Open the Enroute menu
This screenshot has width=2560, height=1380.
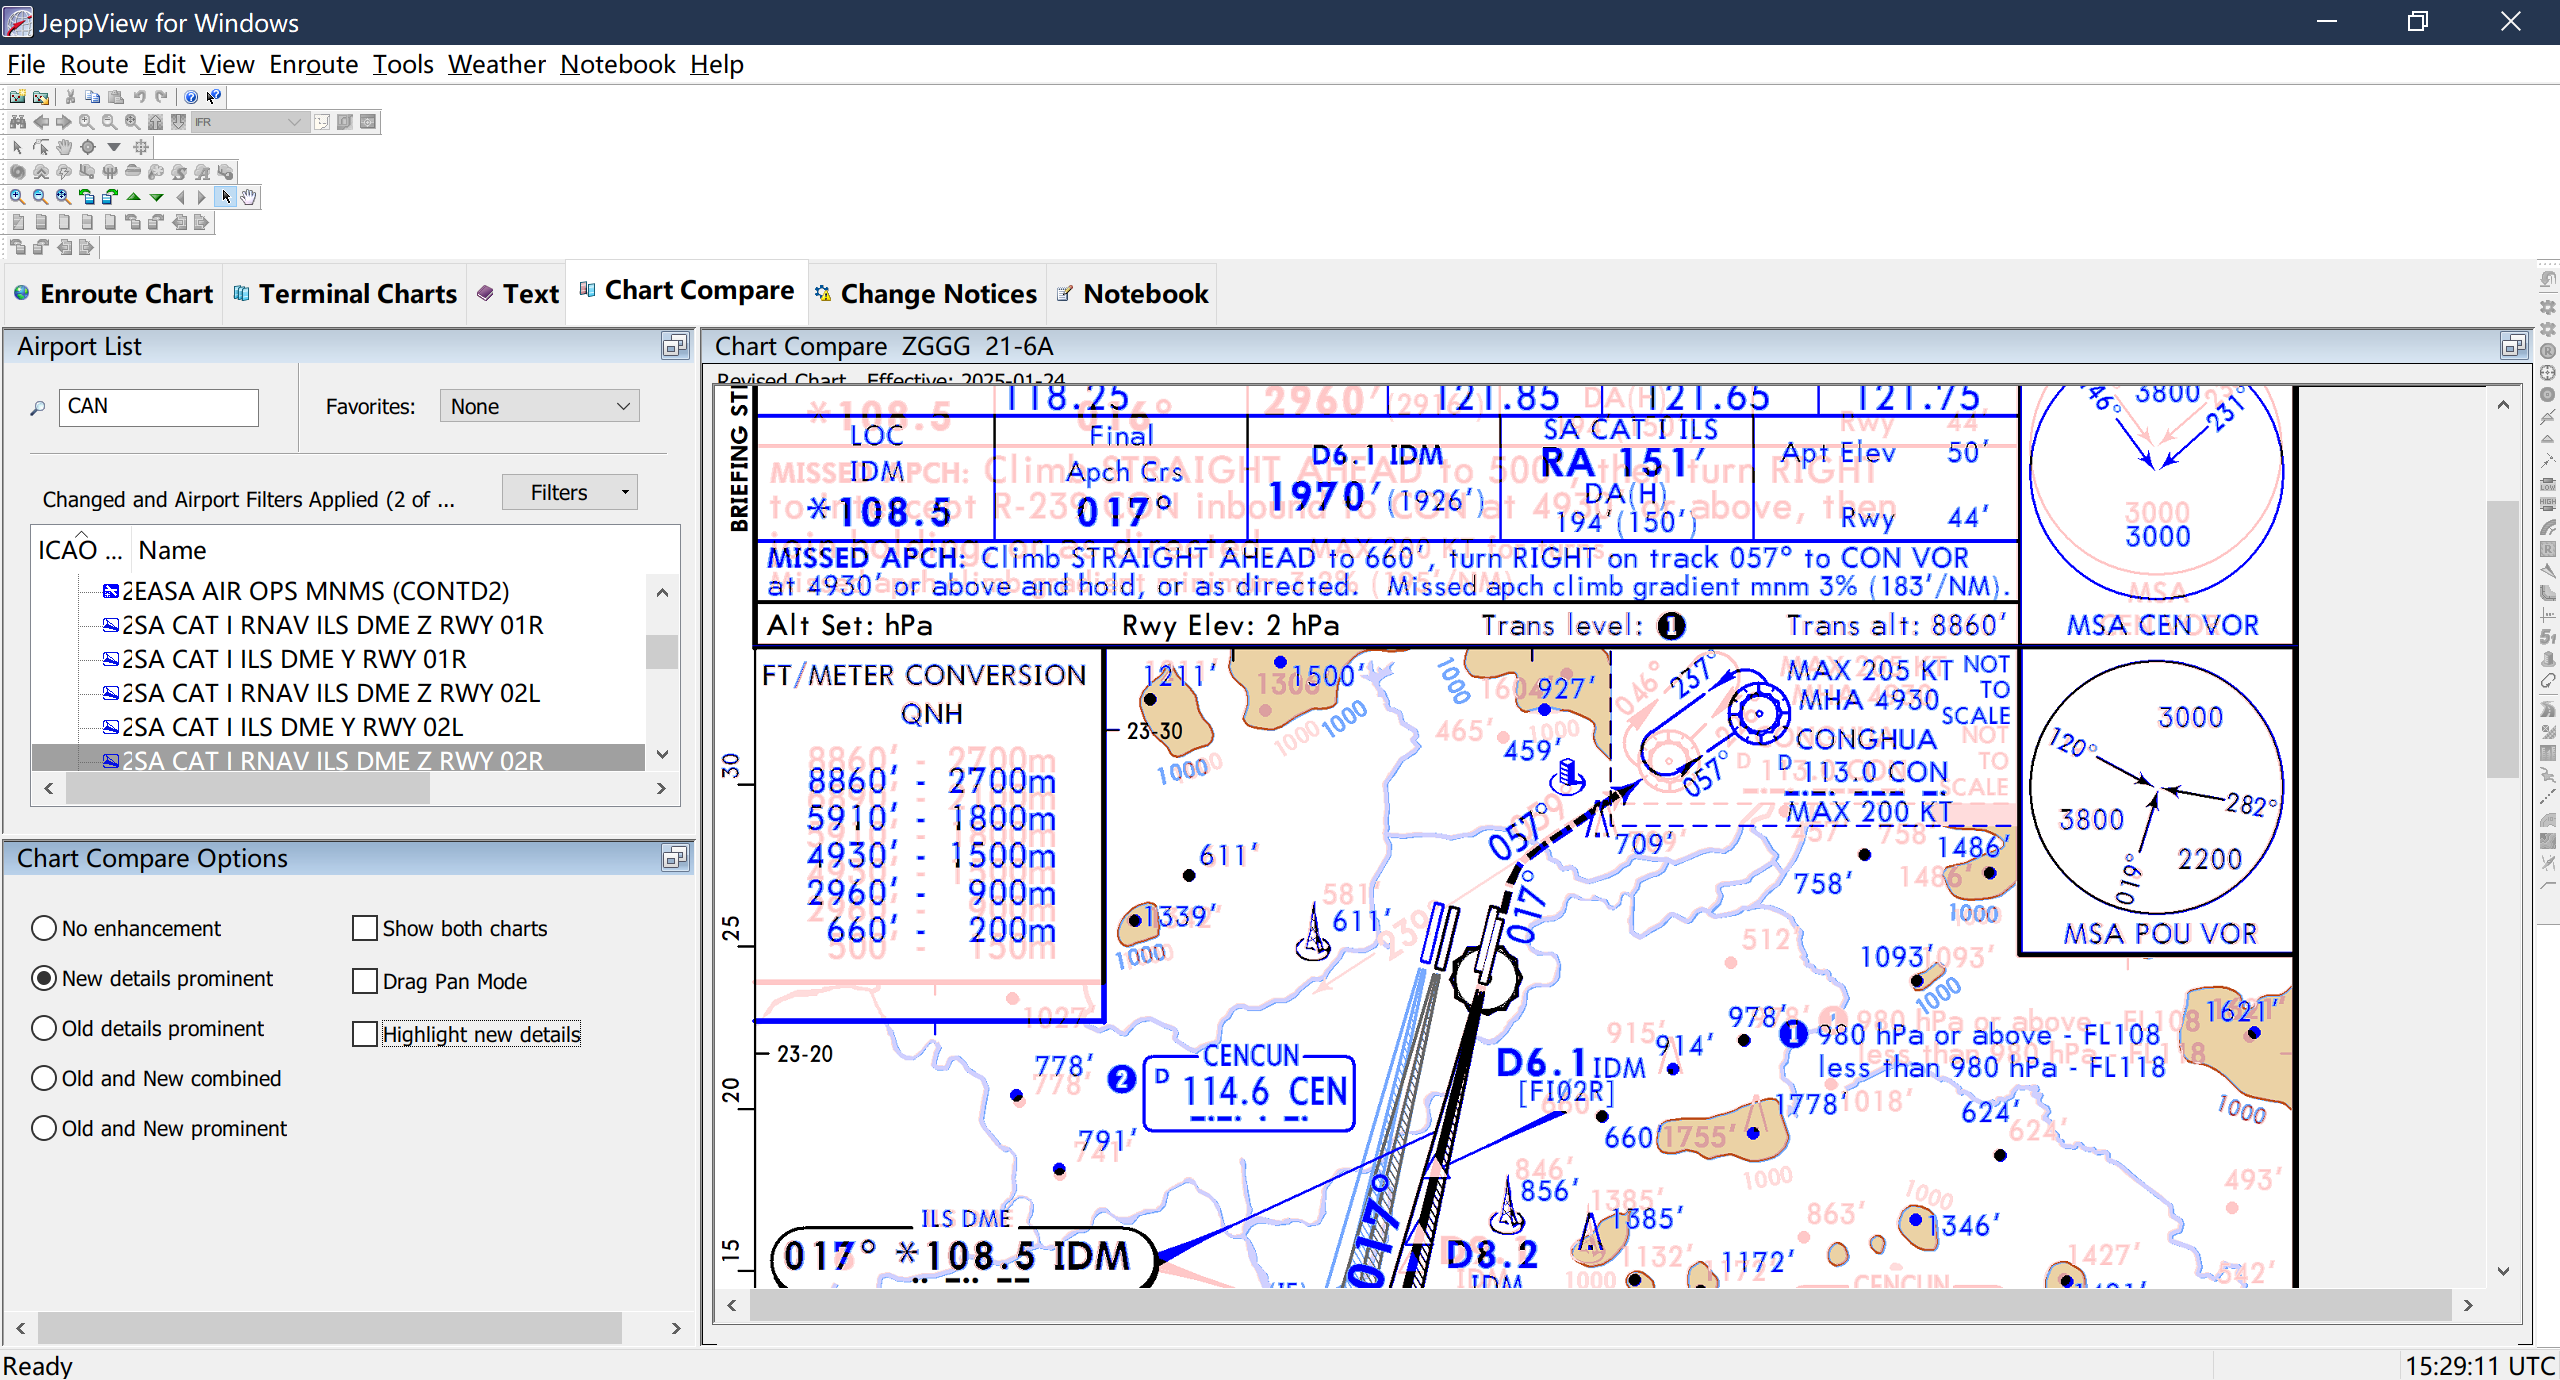coord(313,64)
